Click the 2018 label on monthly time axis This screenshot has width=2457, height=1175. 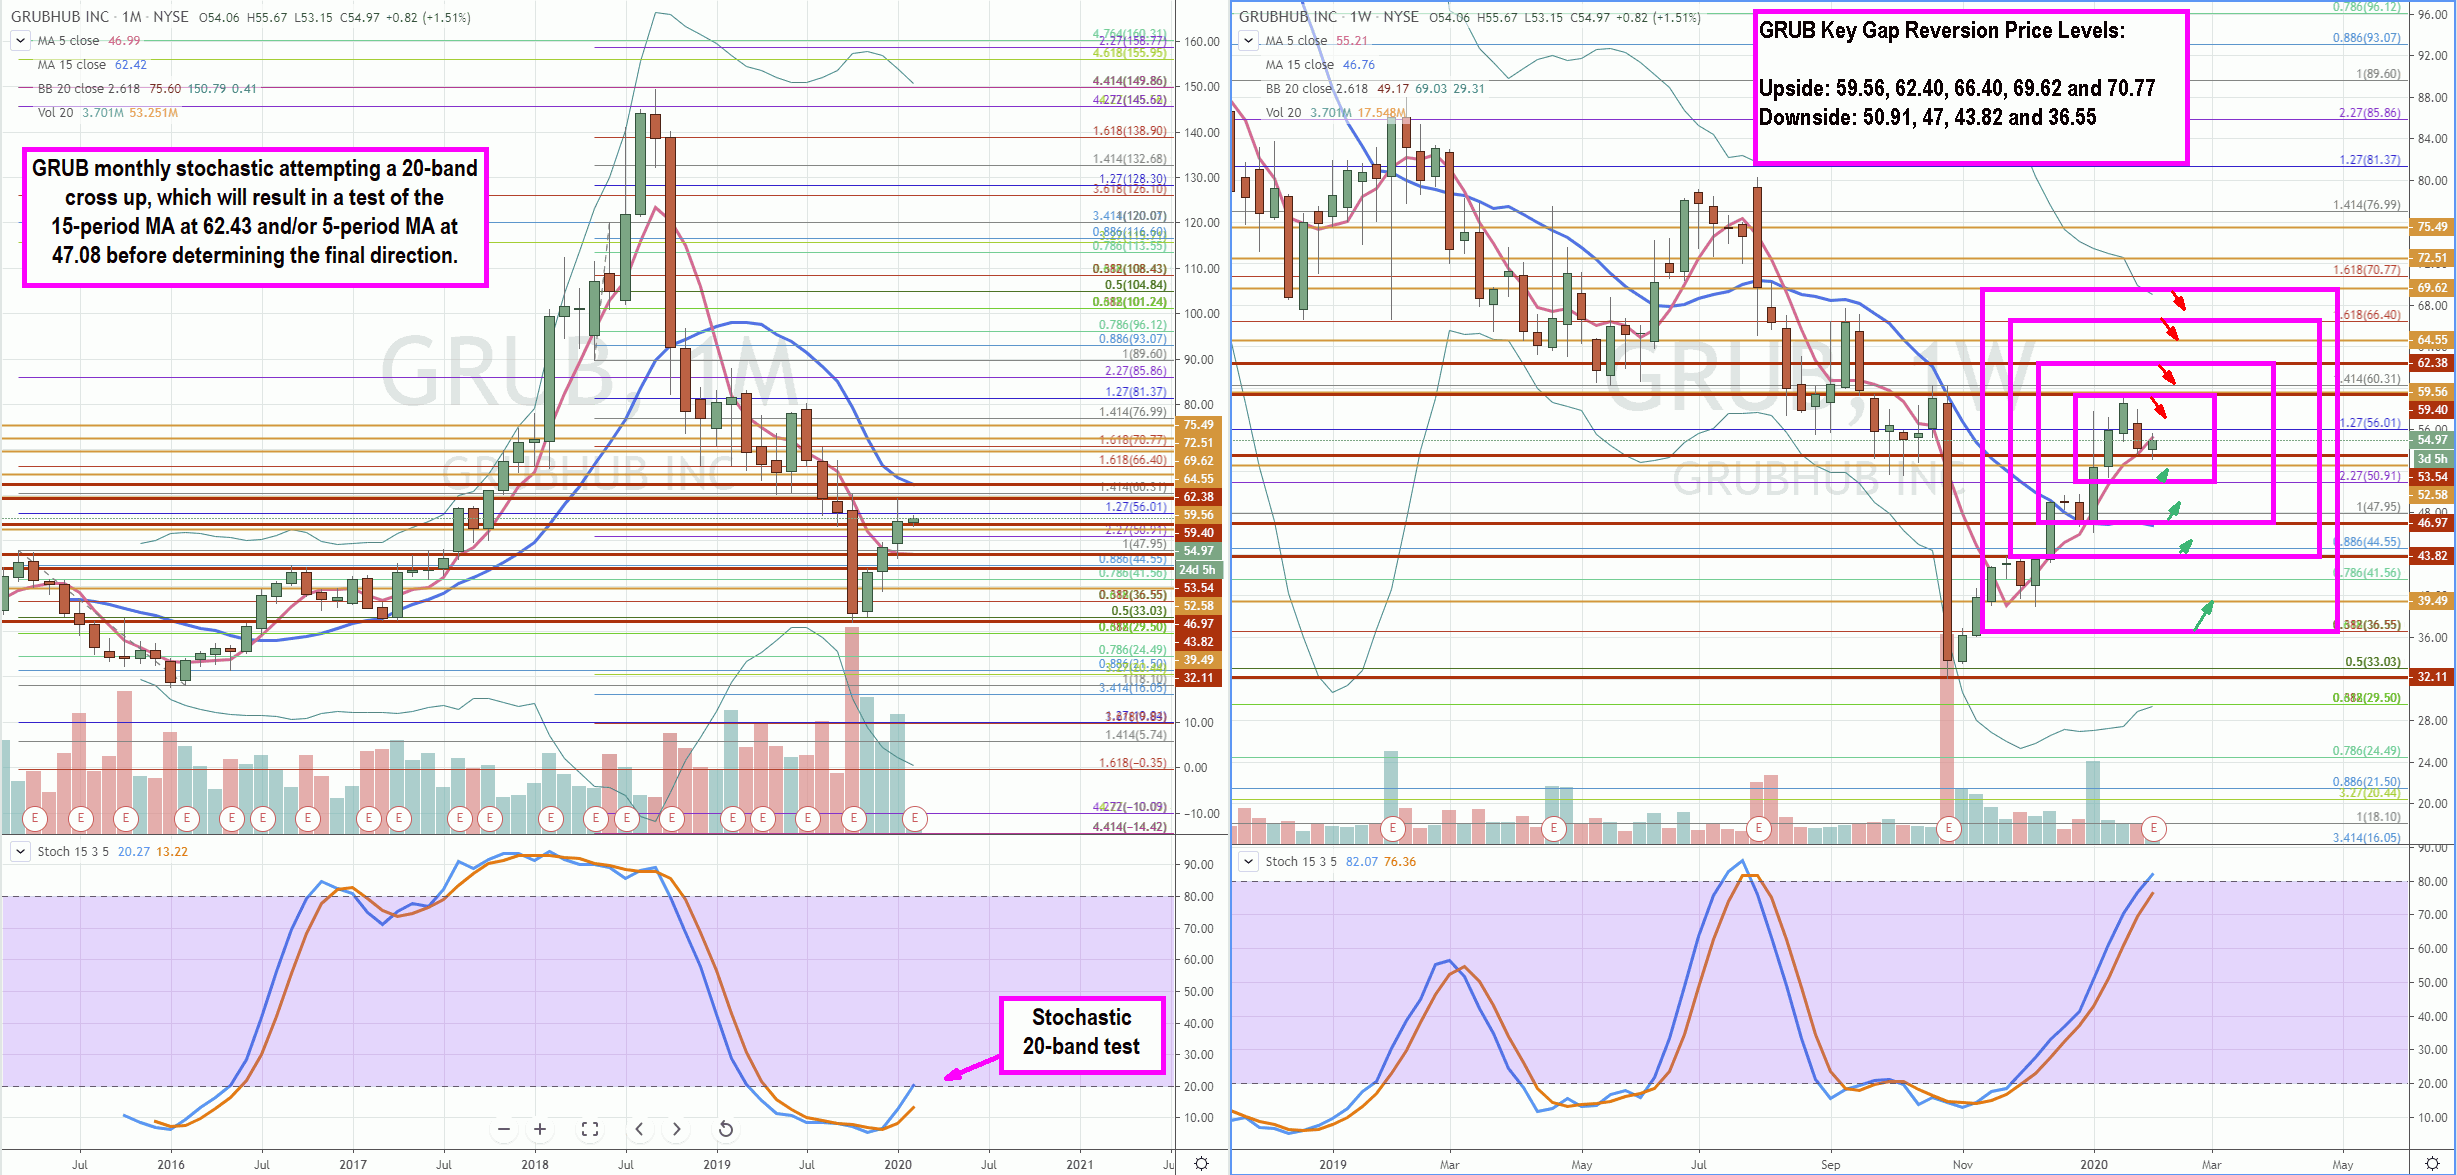535,1164
